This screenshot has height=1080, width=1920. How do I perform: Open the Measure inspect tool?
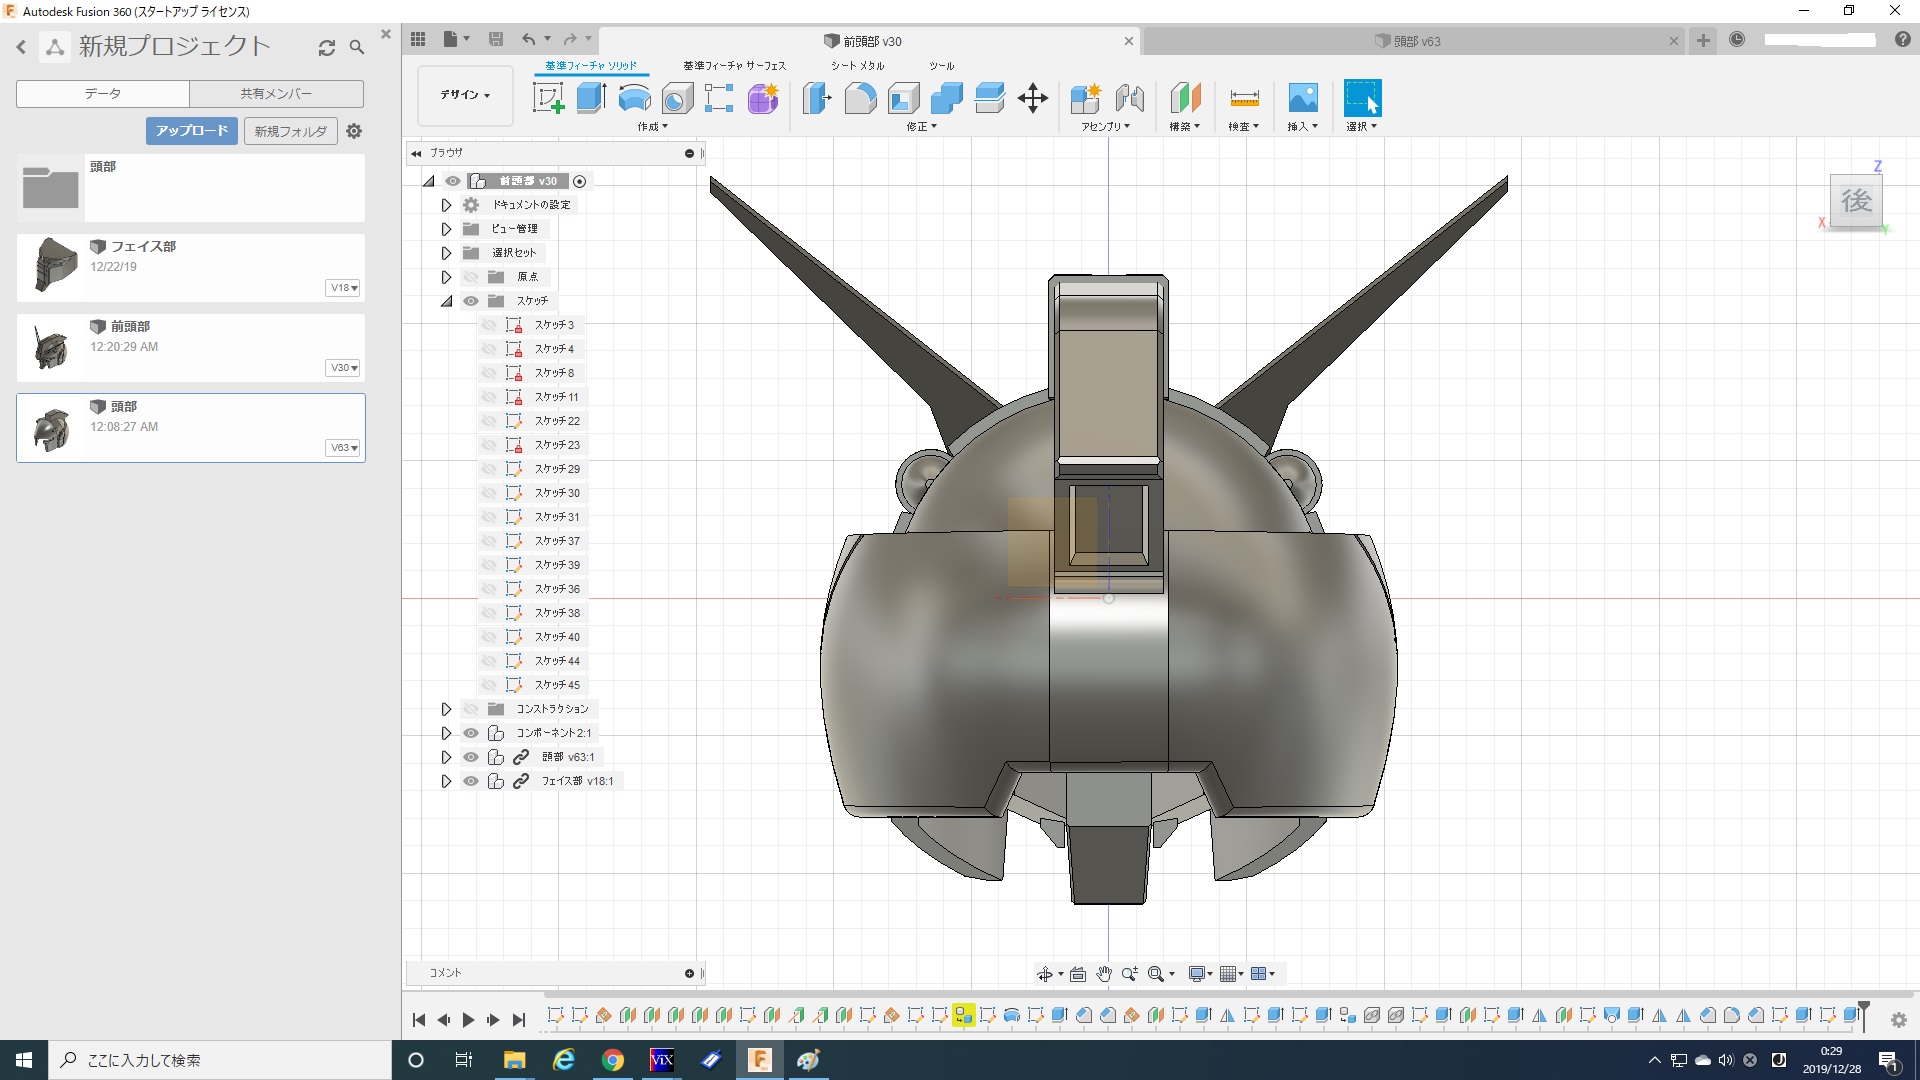click(x=1244, y=98)
